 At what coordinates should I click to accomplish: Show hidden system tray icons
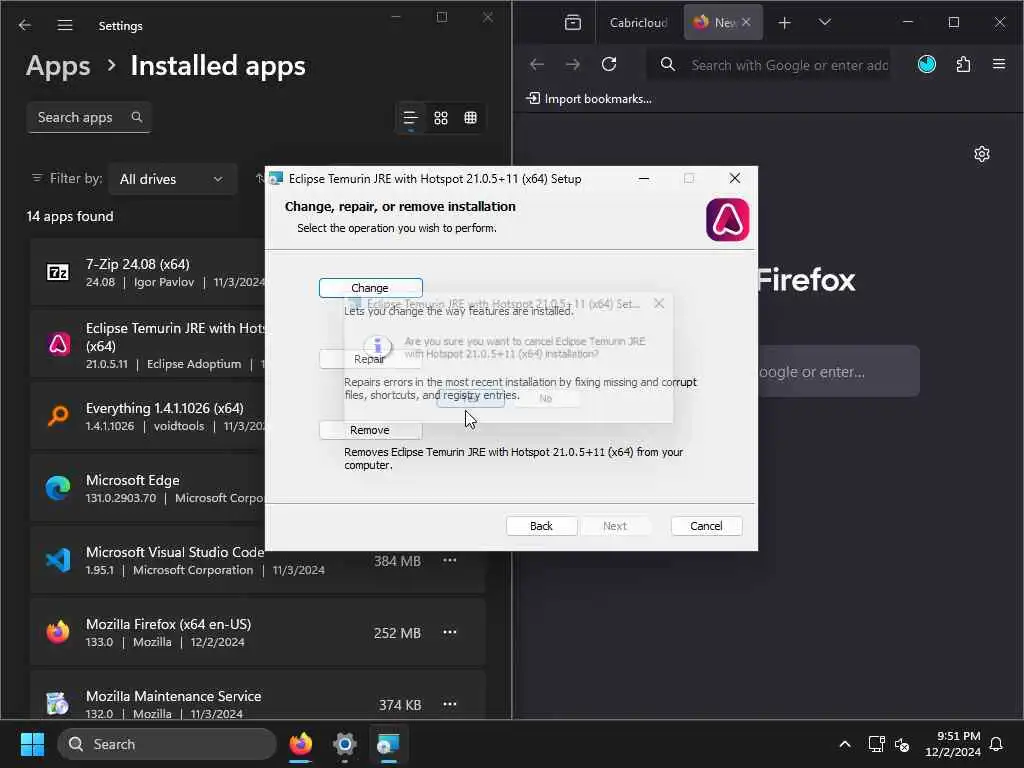click(x=844, y=744)
